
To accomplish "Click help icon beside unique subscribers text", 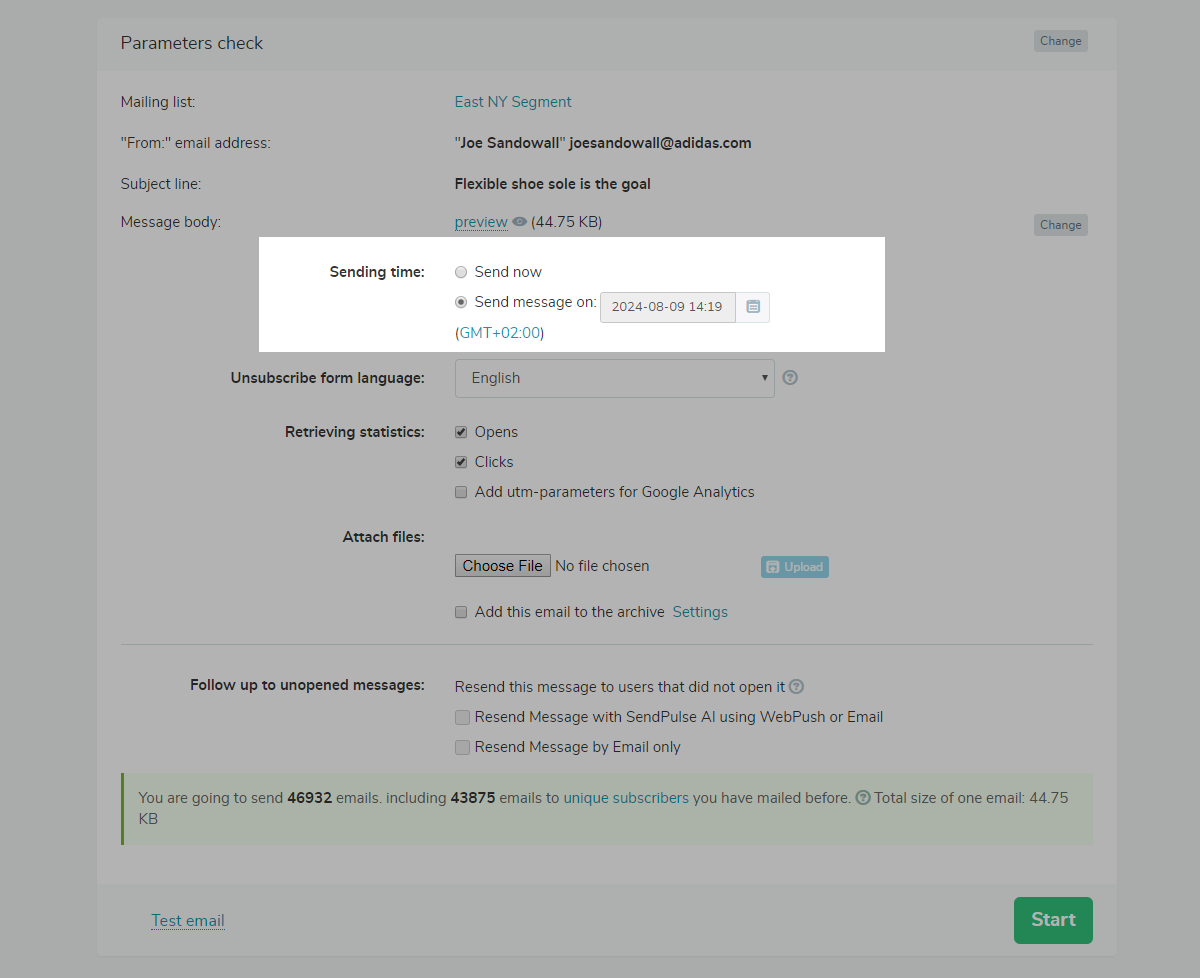I will pyautogui.click(x=863, y=798).
